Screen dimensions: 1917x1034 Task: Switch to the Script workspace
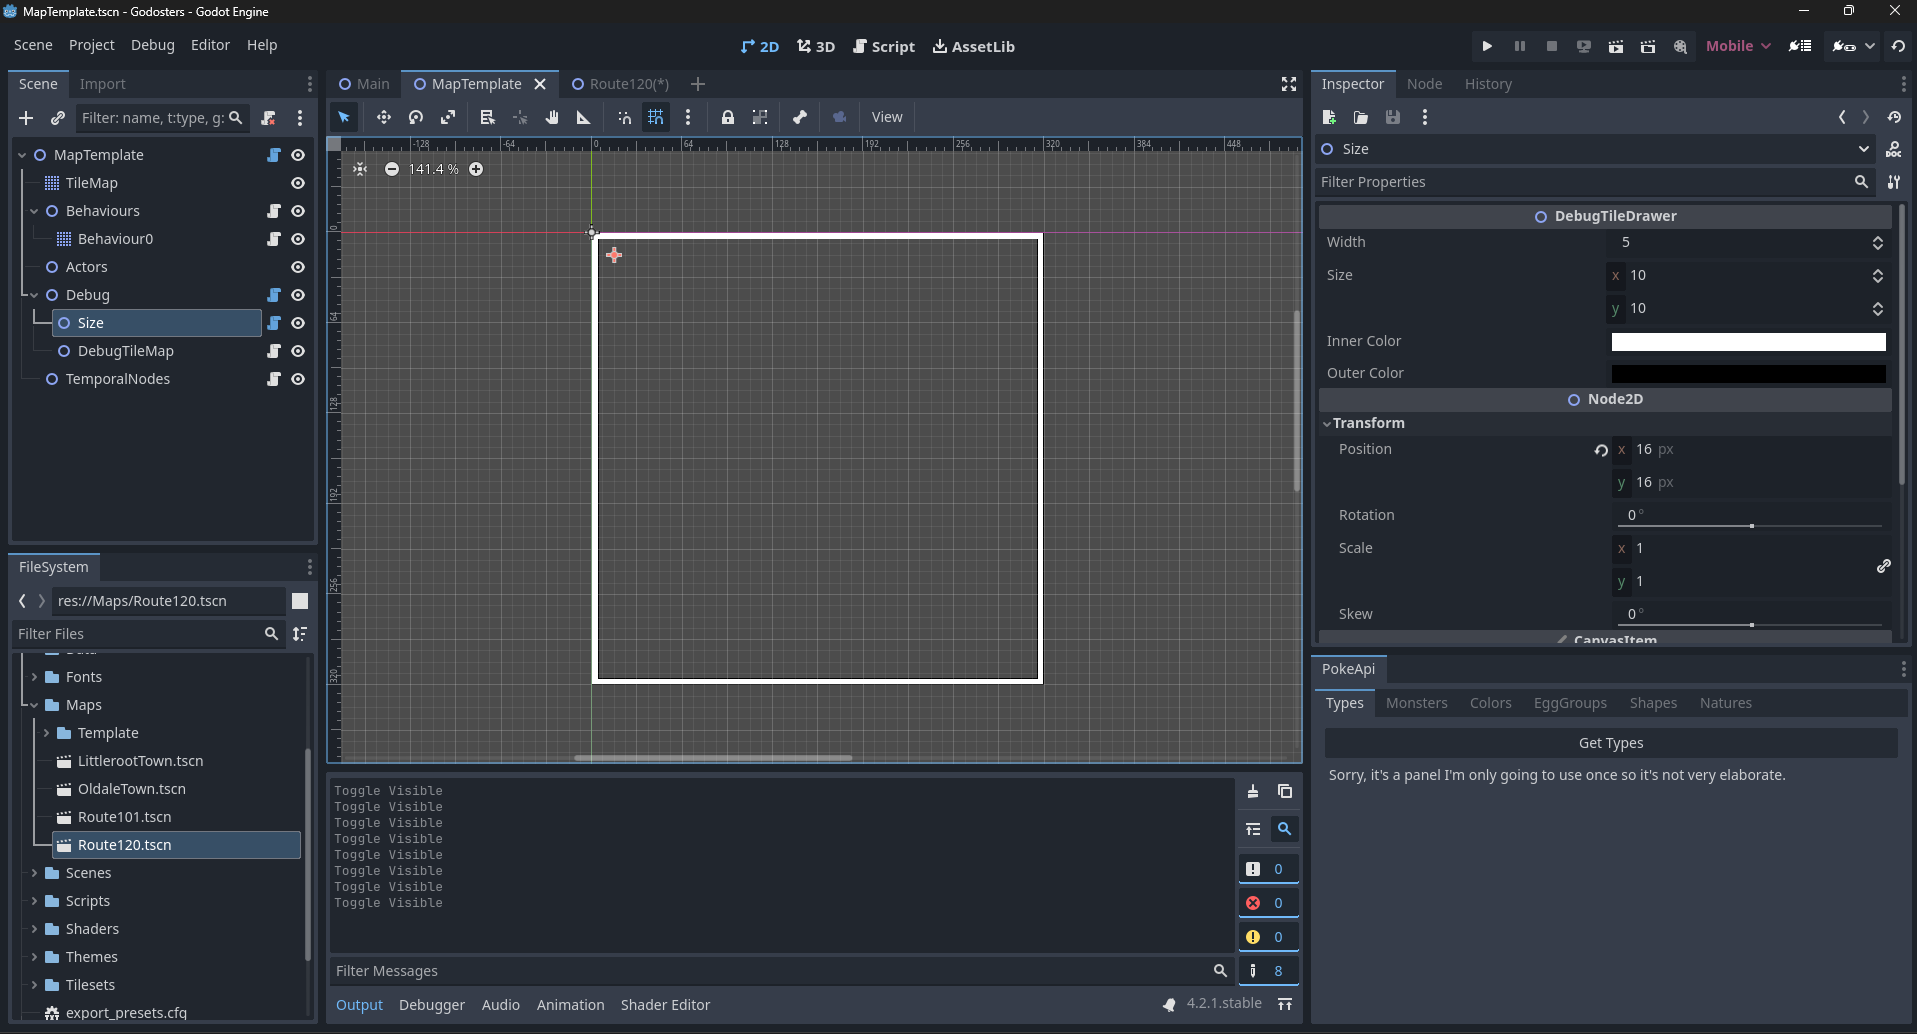[x=884, y=46]
